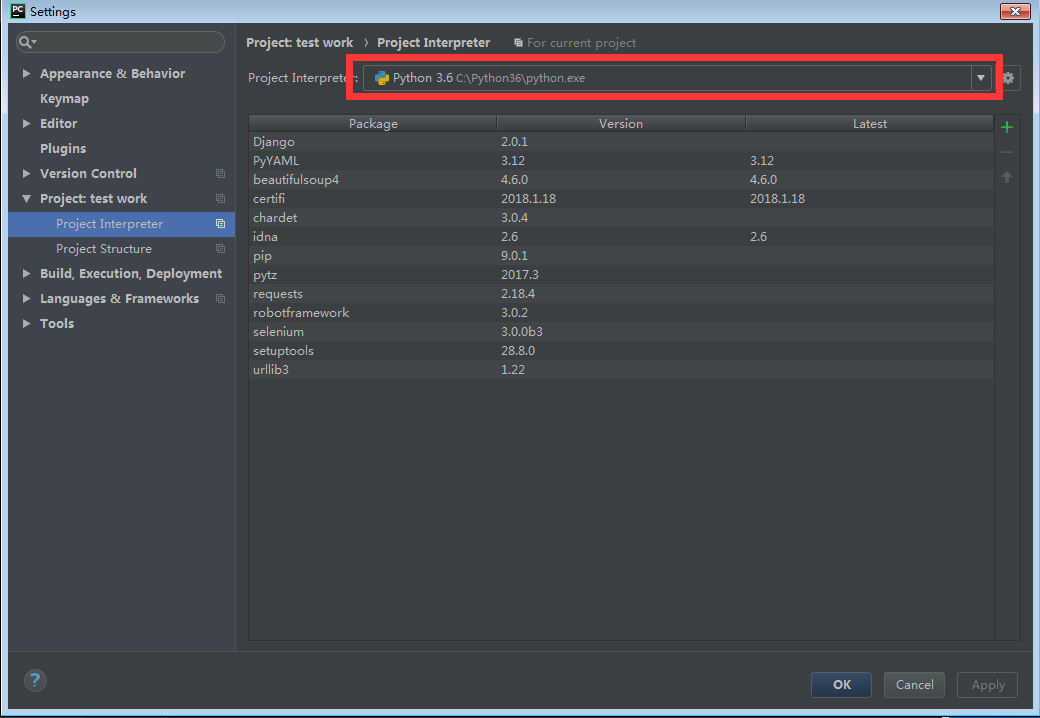Click the minus uninstall package icon

click(1007, 152)
